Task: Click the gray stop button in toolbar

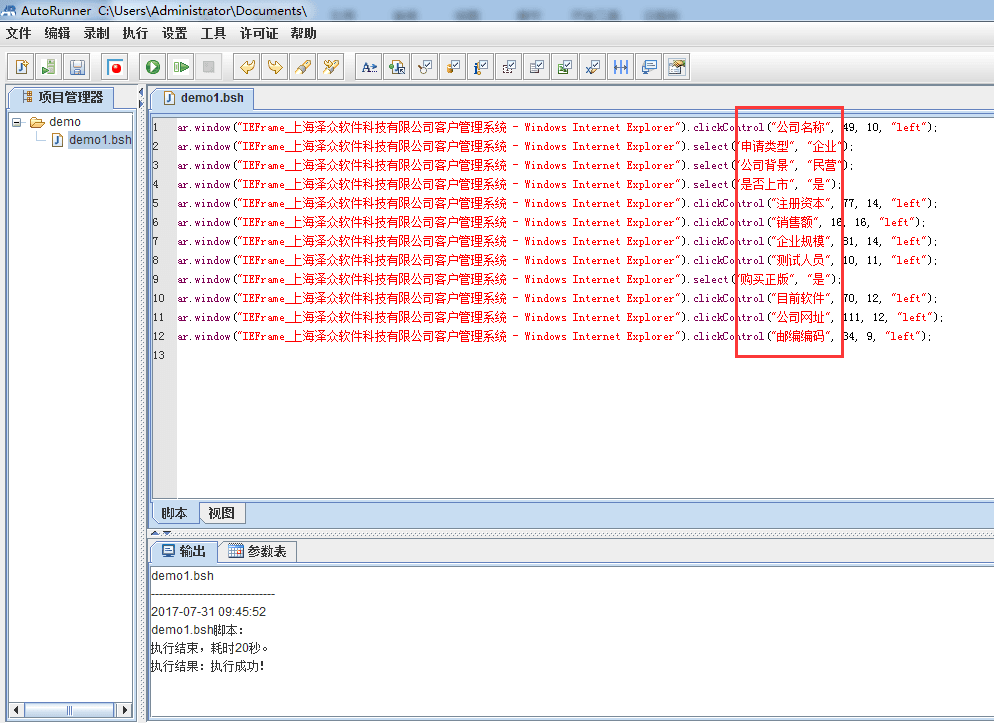Action: (209, 67)
